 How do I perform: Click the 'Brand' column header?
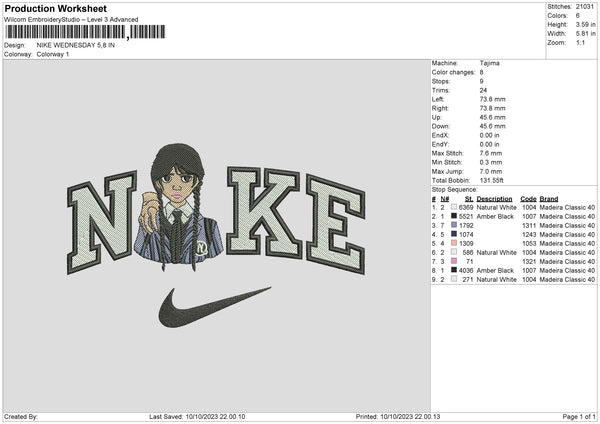[x=549, y=199]
